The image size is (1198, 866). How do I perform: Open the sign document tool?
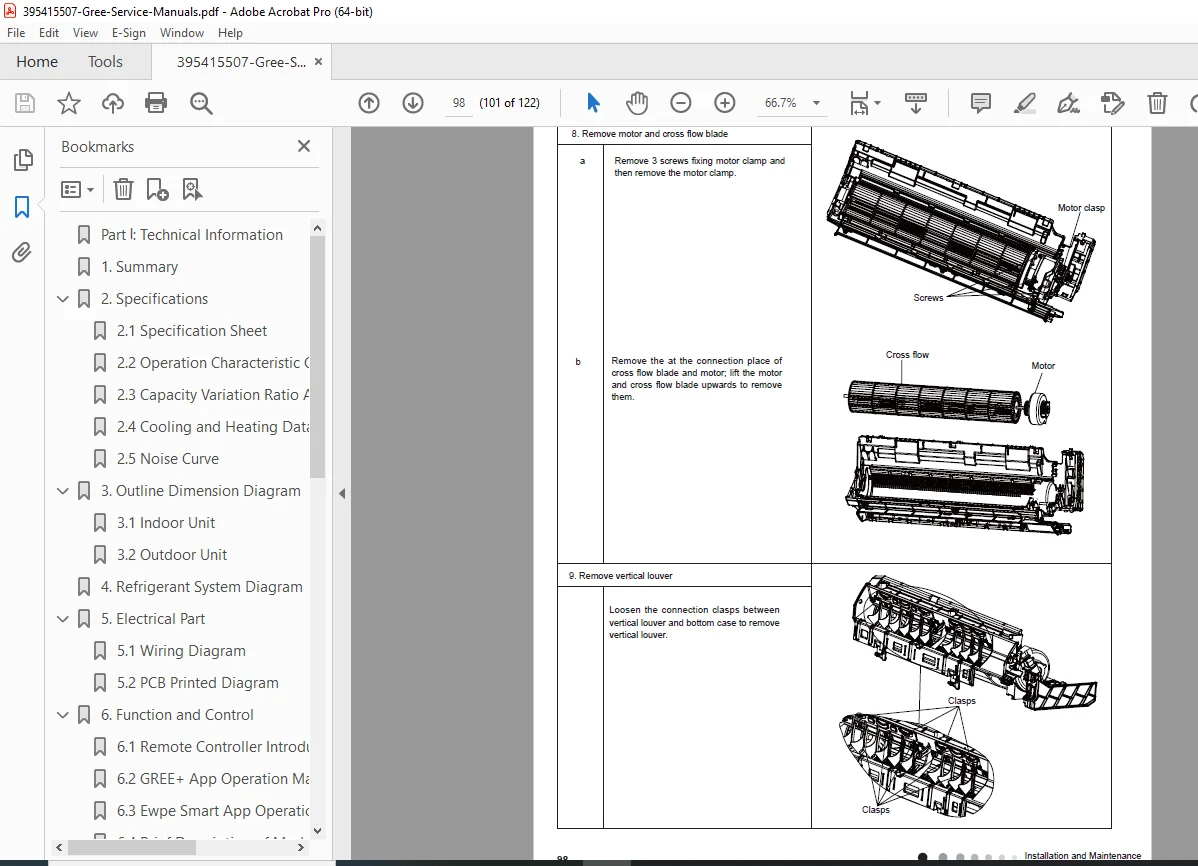coord(1068,103)
